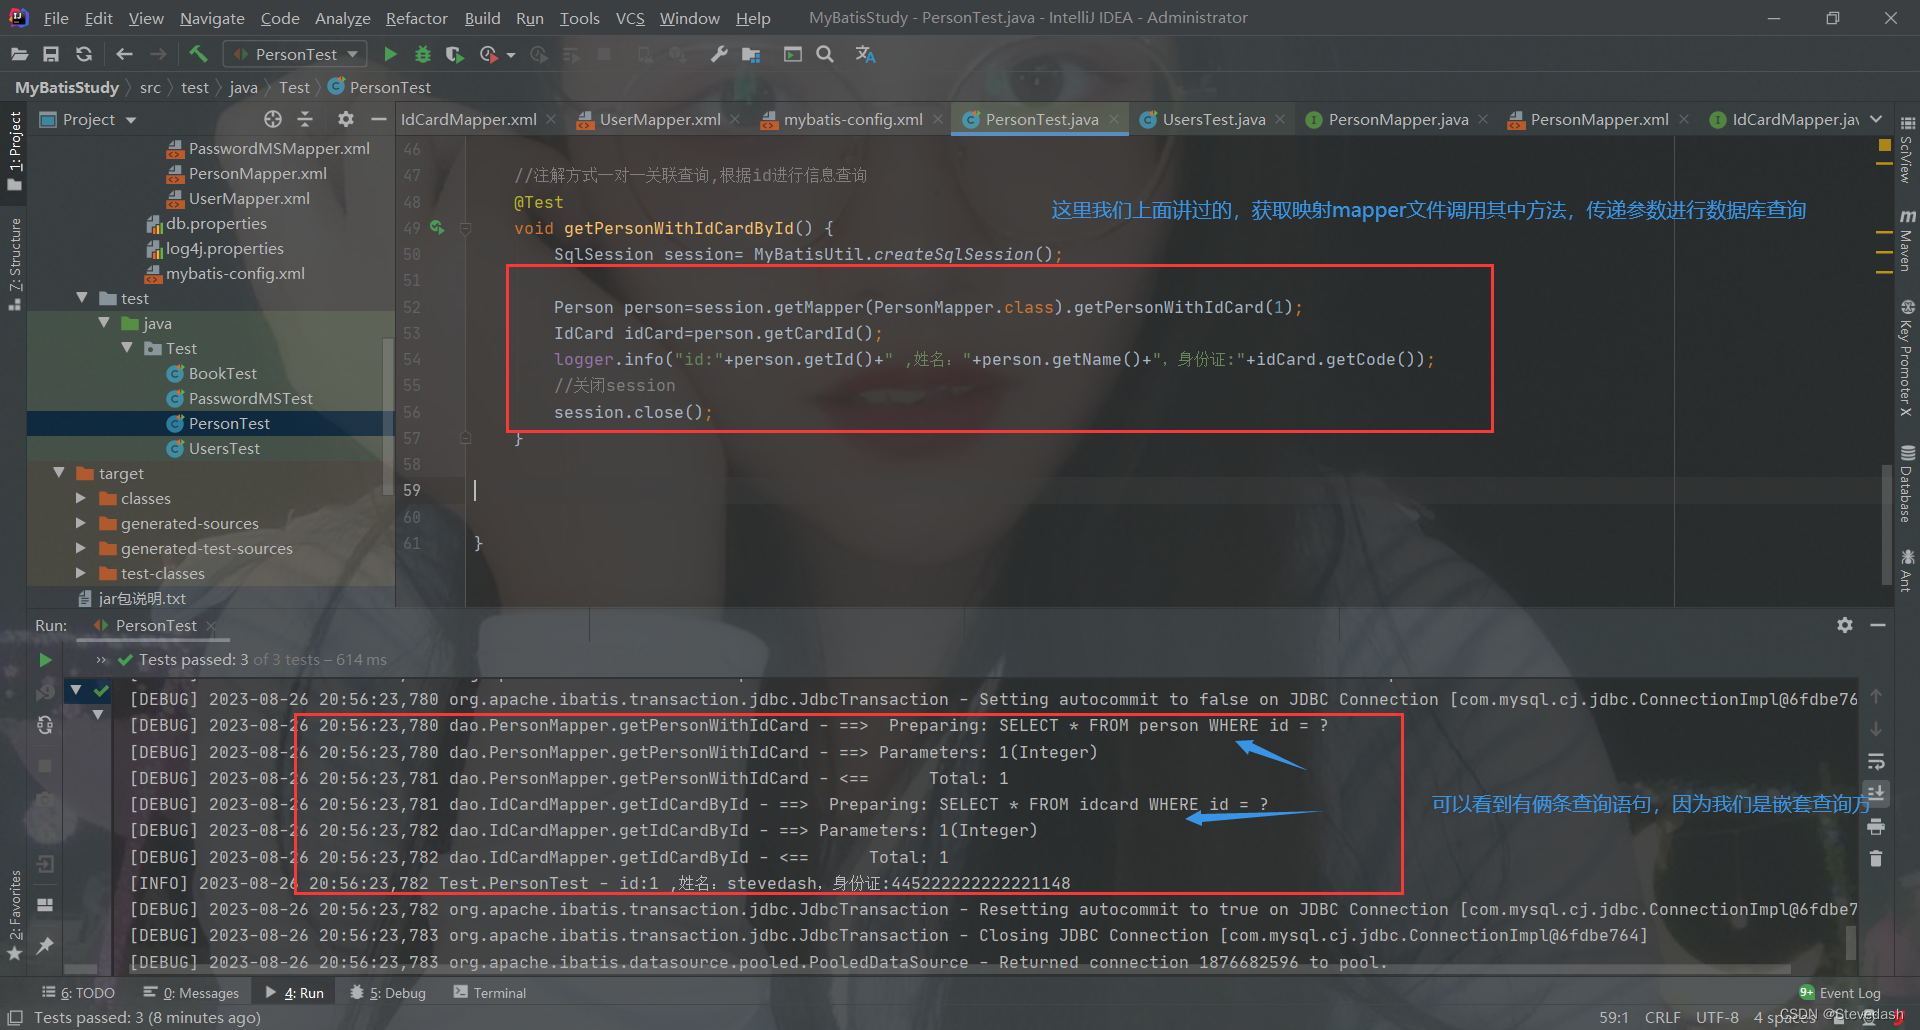Run PersonTest with the green play icon
Screen dimensions: 1920x1030
pos(390,54)
